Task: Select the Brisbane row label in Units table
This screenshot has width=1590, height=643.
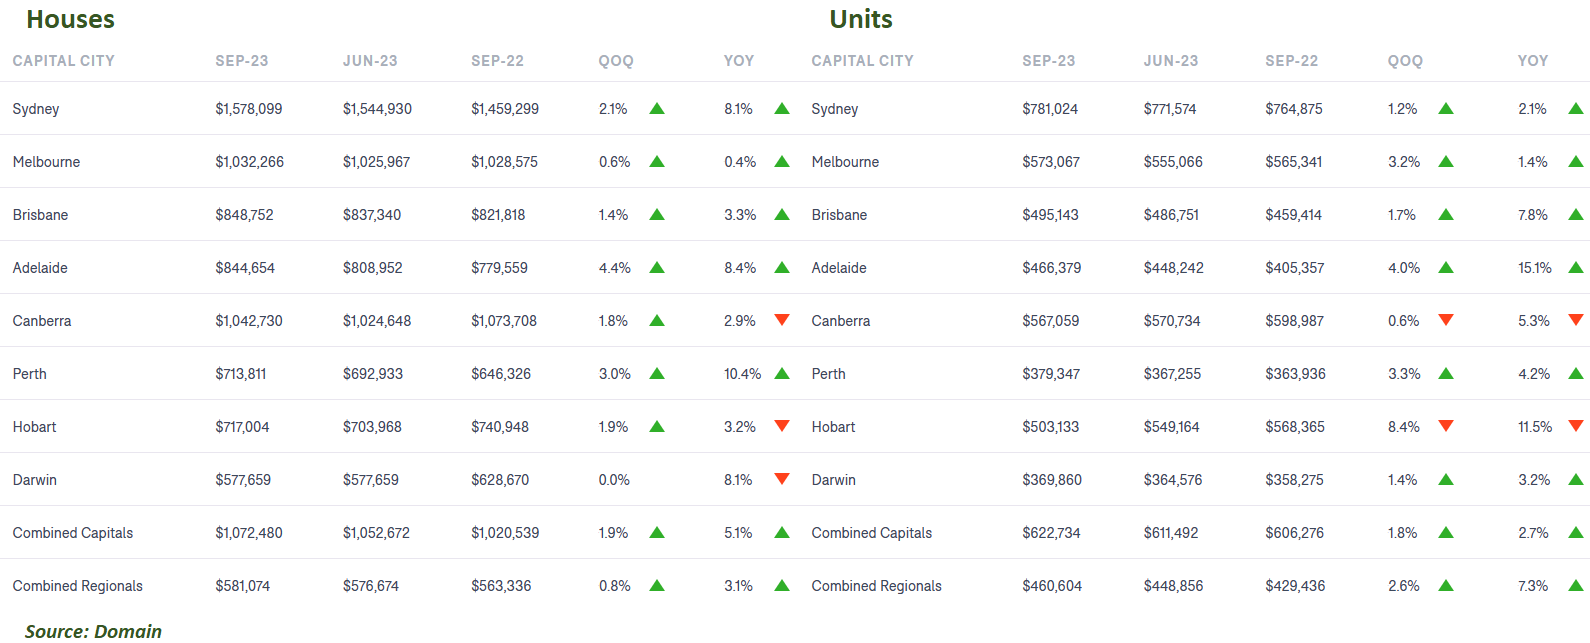Action: [x=839, y=215]
